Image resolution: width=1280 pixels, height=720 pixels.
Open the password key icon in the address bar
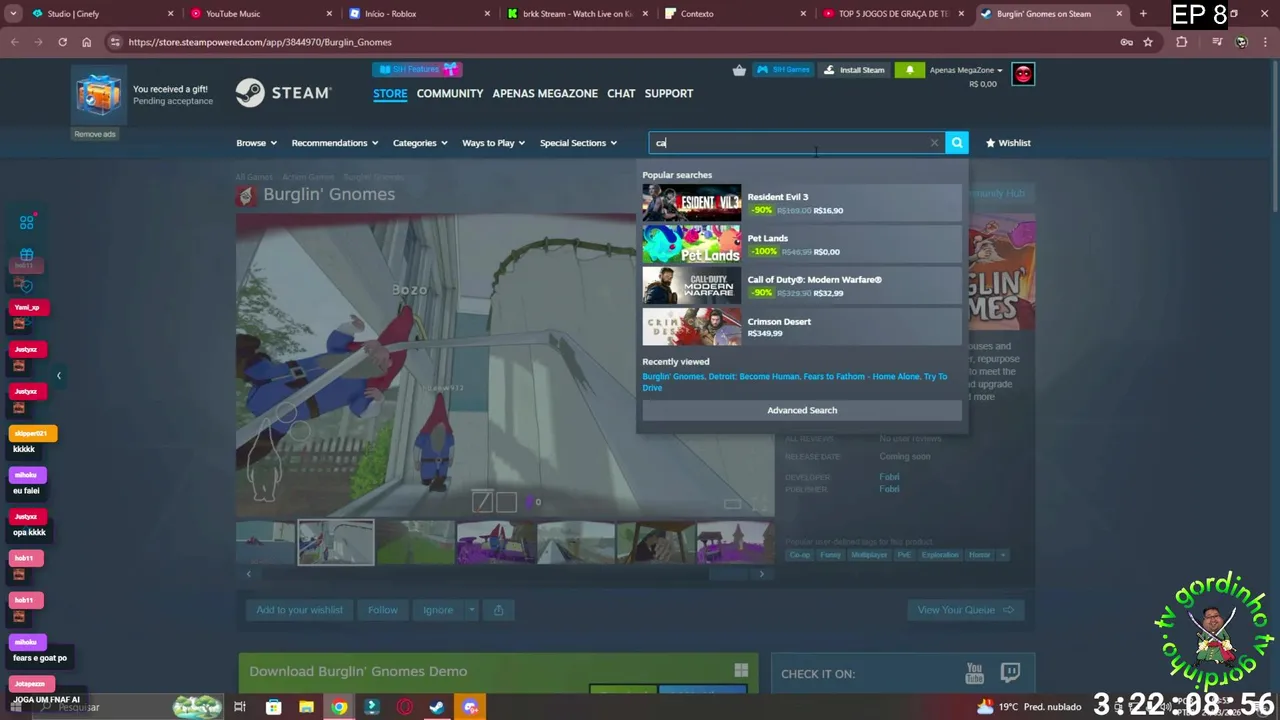pos(1127,42)
